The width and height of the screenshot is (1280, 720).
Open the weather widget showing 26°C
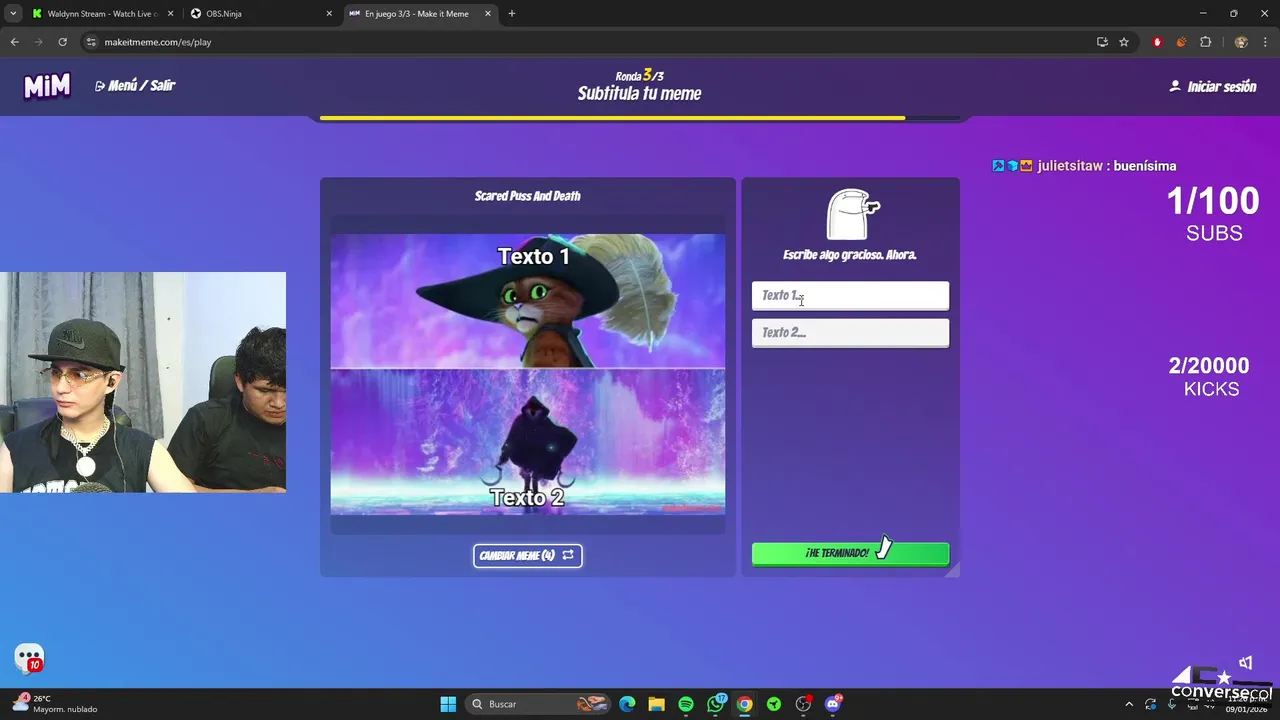pos(56,704)
